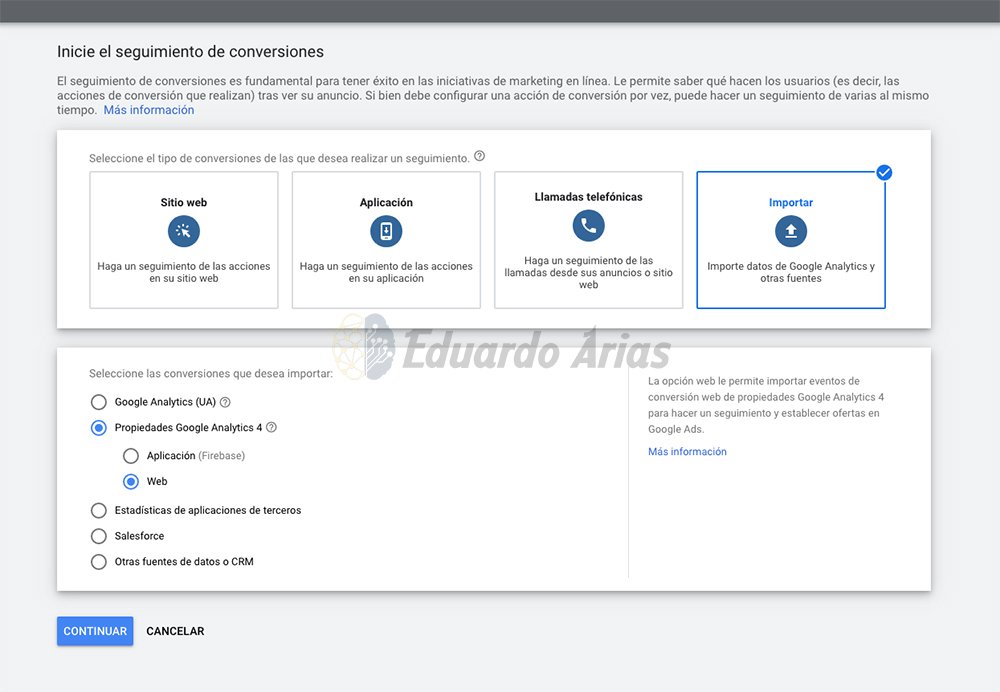Select Otras fuentes de datos o CRM radio
The height and width of the screenshot is (692, 1000).
(98, 562)
